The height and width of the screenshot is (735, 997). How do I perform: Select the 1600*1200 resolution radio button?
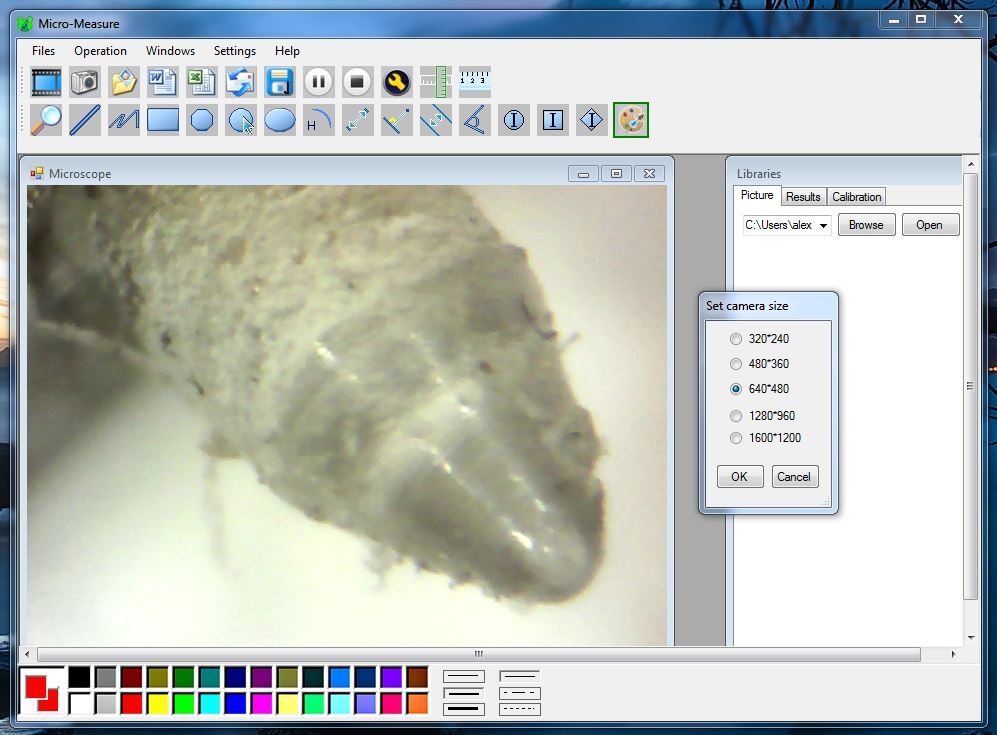(737, 438)
